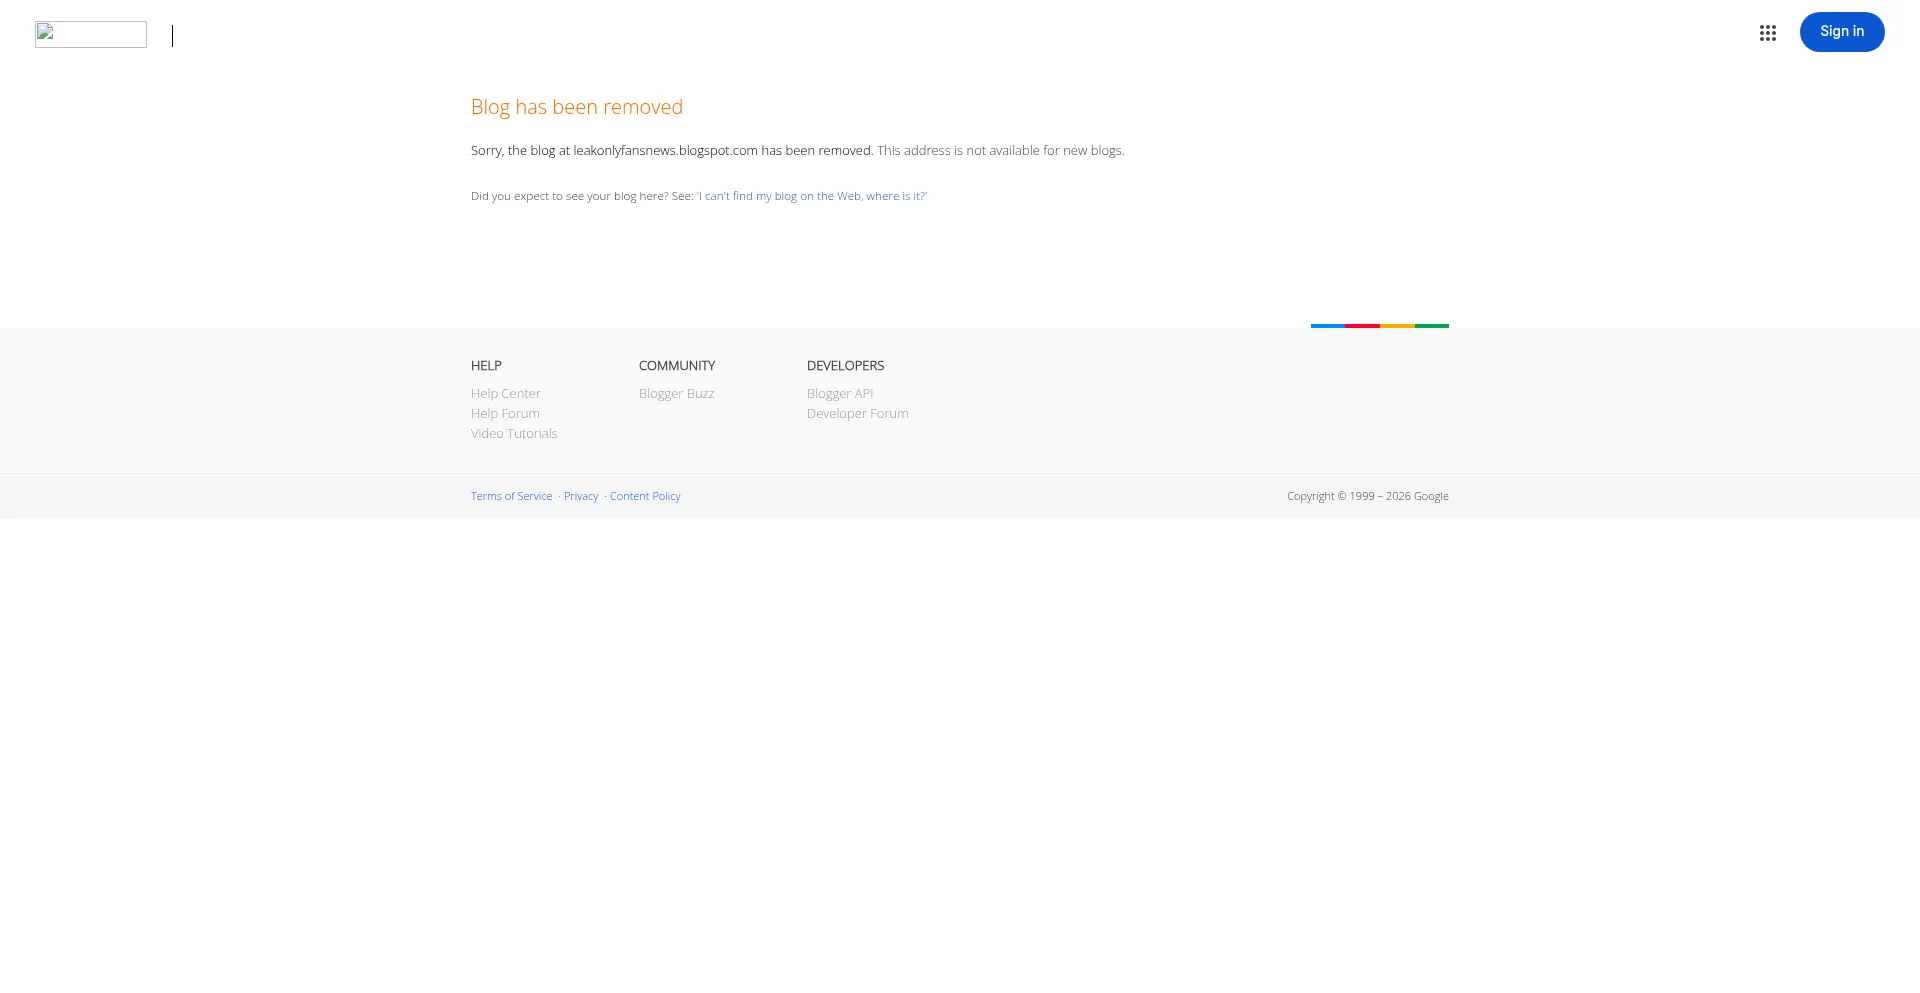The image size is (1920, 993).
Task: Click the HELP column heading
Action: click(x=486, y=366)
